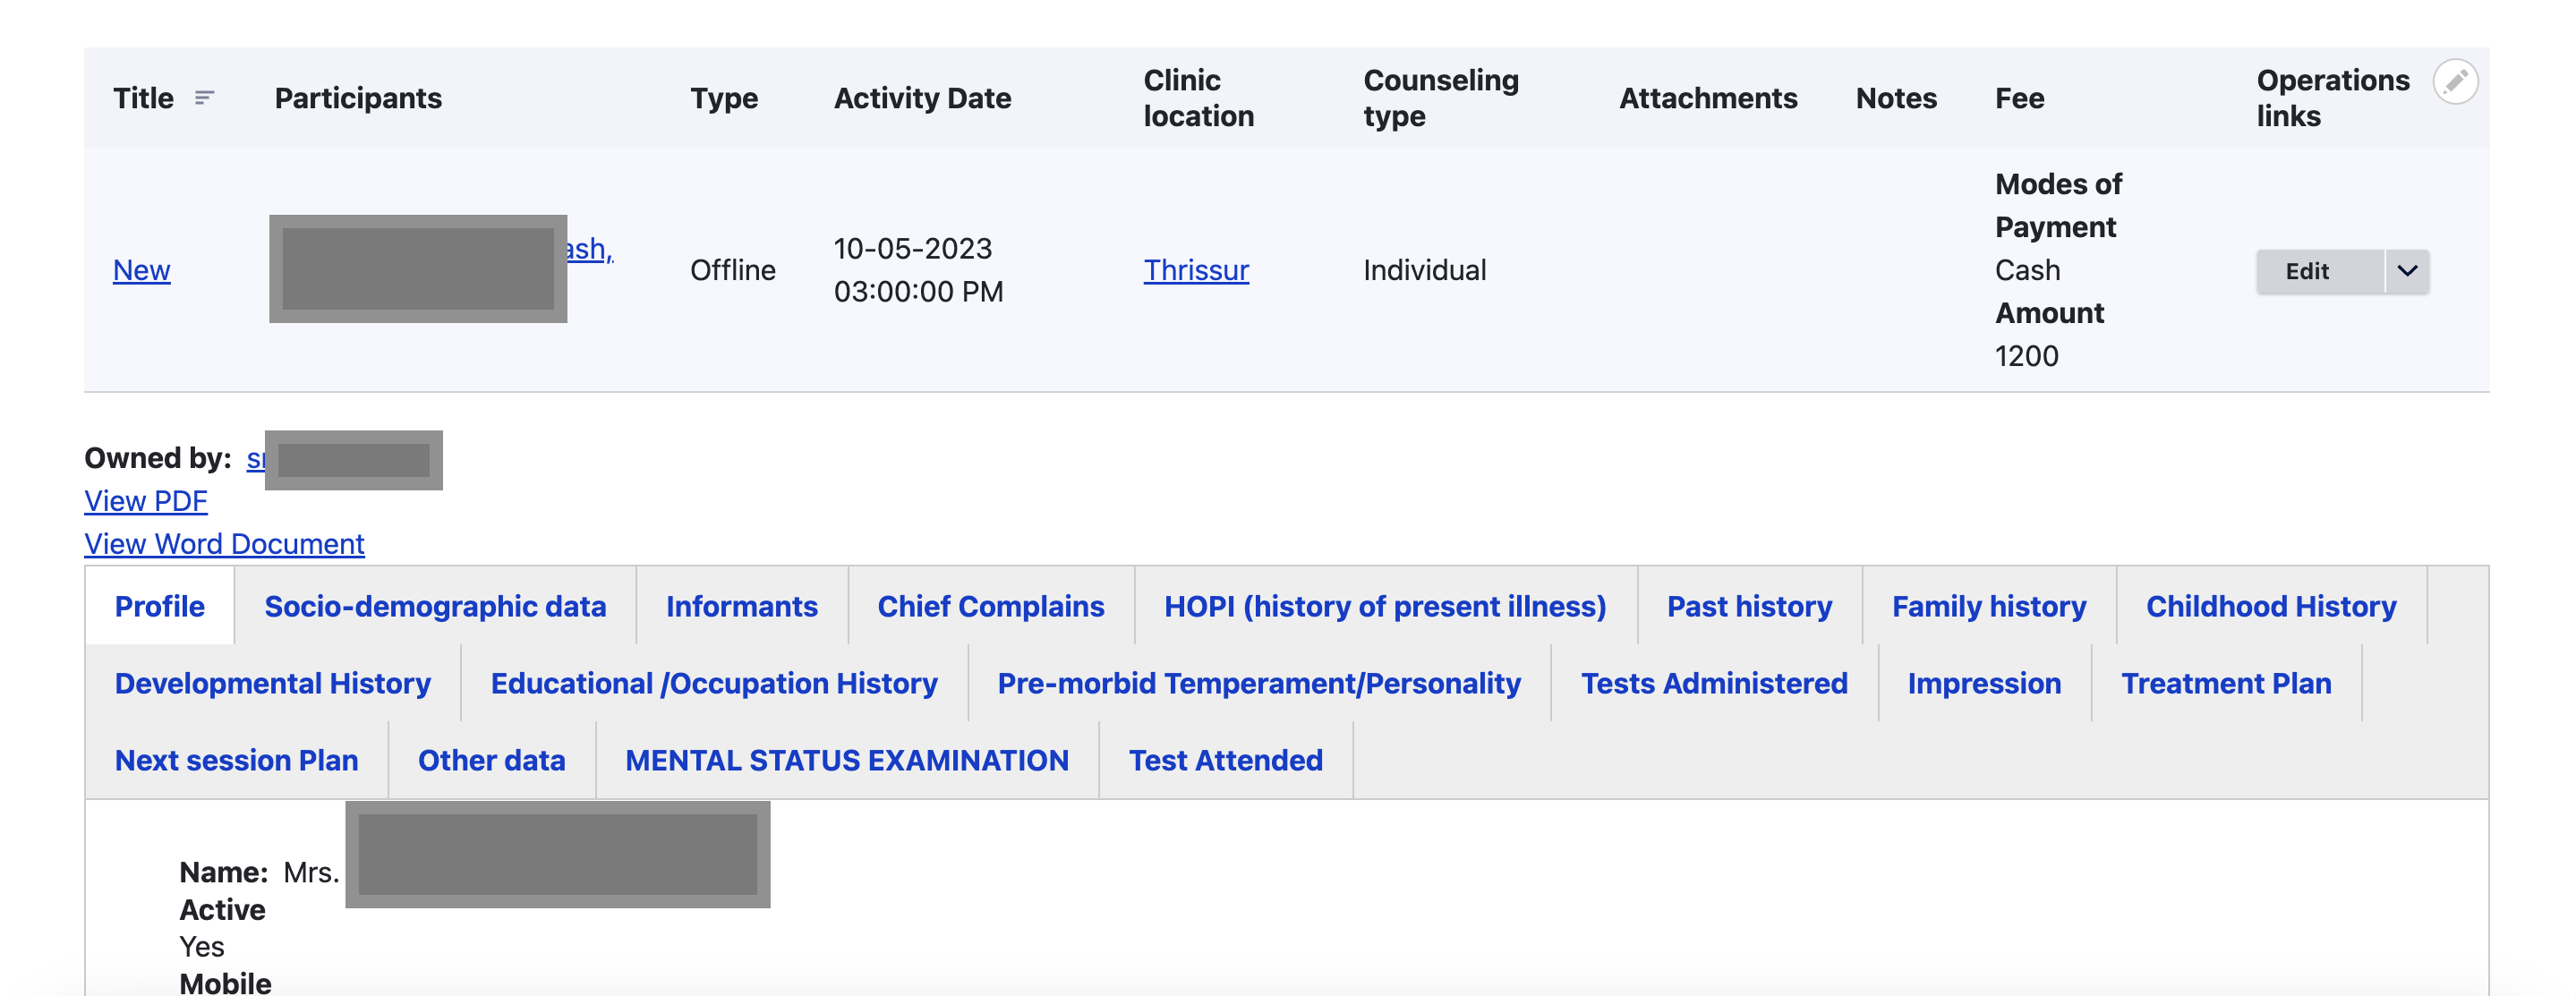
Task: Select the Socio-demographic data tab
Action: [x=435, y=606]
